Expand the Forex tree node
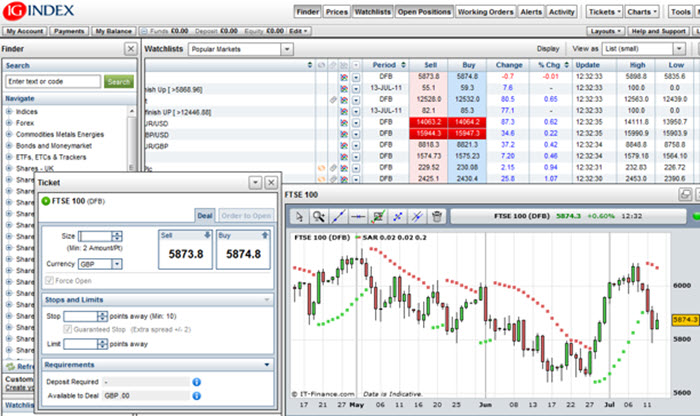Viewport: 700px width, 416px height. tap(9, 123)
